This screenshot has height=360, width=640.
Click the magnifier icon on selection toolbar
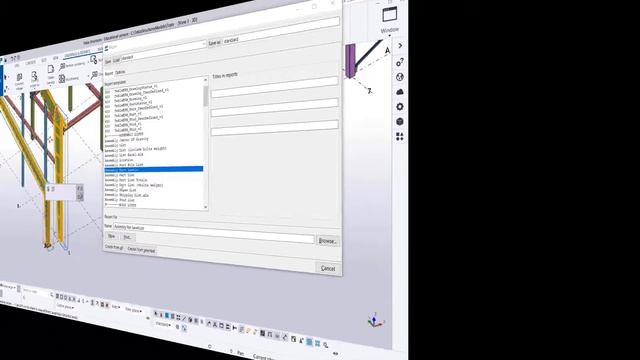point(326,345)
